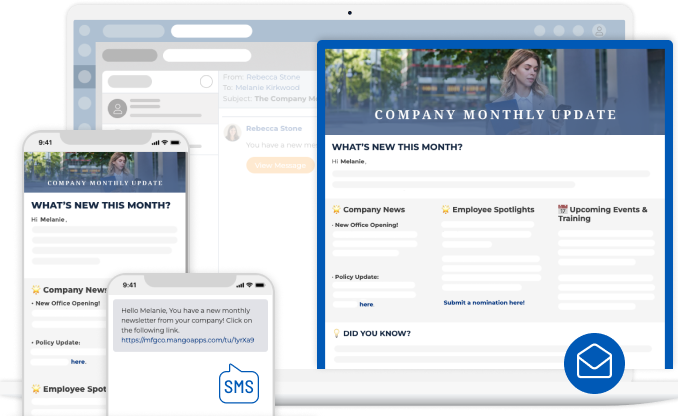This screenshot has height=416, width=678.
Task: Click the Employee Spotlights star icon
Action: [445, 210]
